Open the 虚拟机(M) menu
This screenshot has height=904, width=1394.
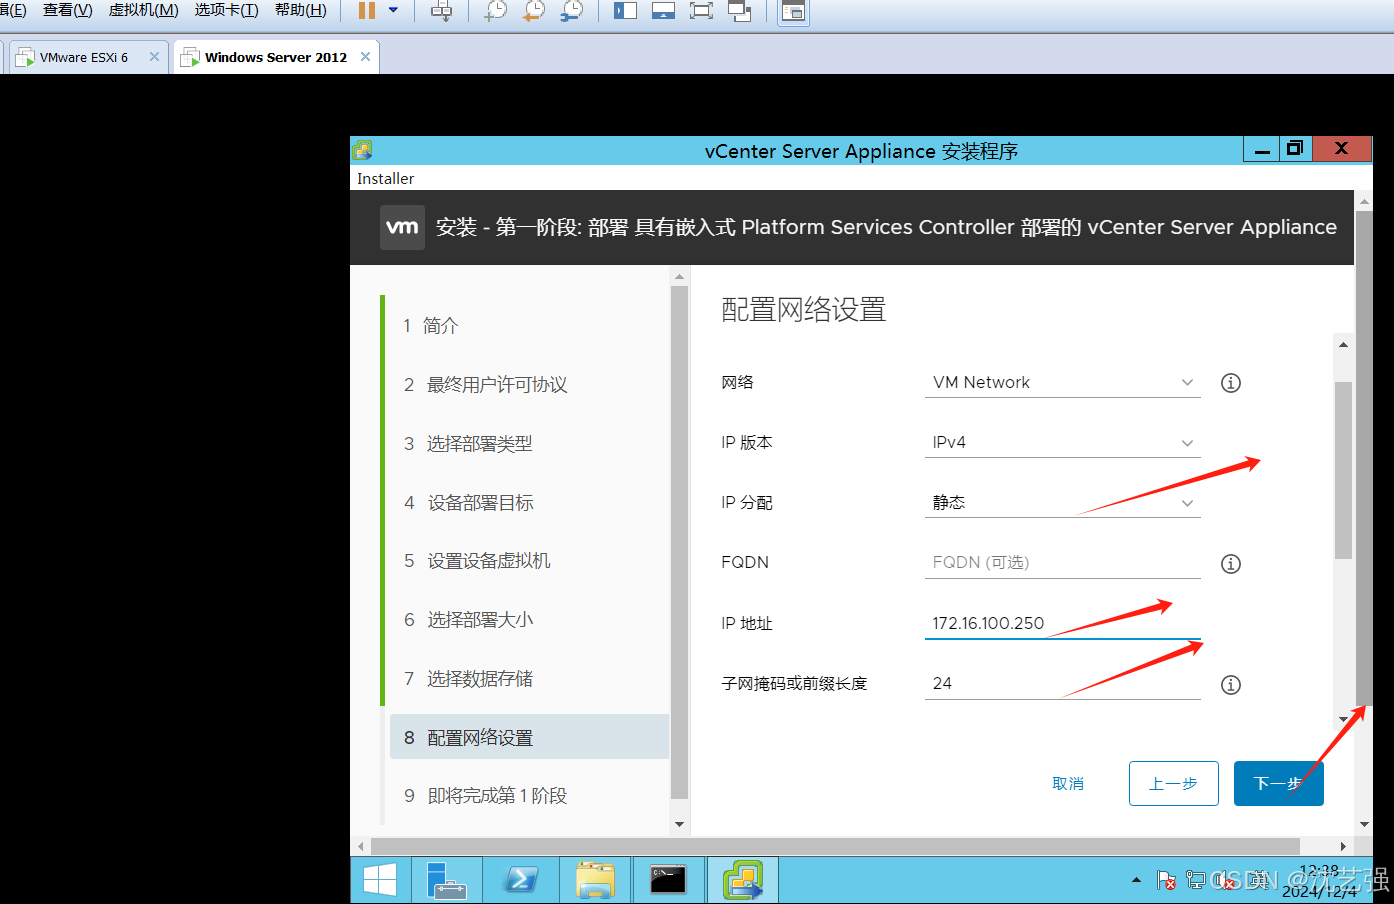pos(143,10)
